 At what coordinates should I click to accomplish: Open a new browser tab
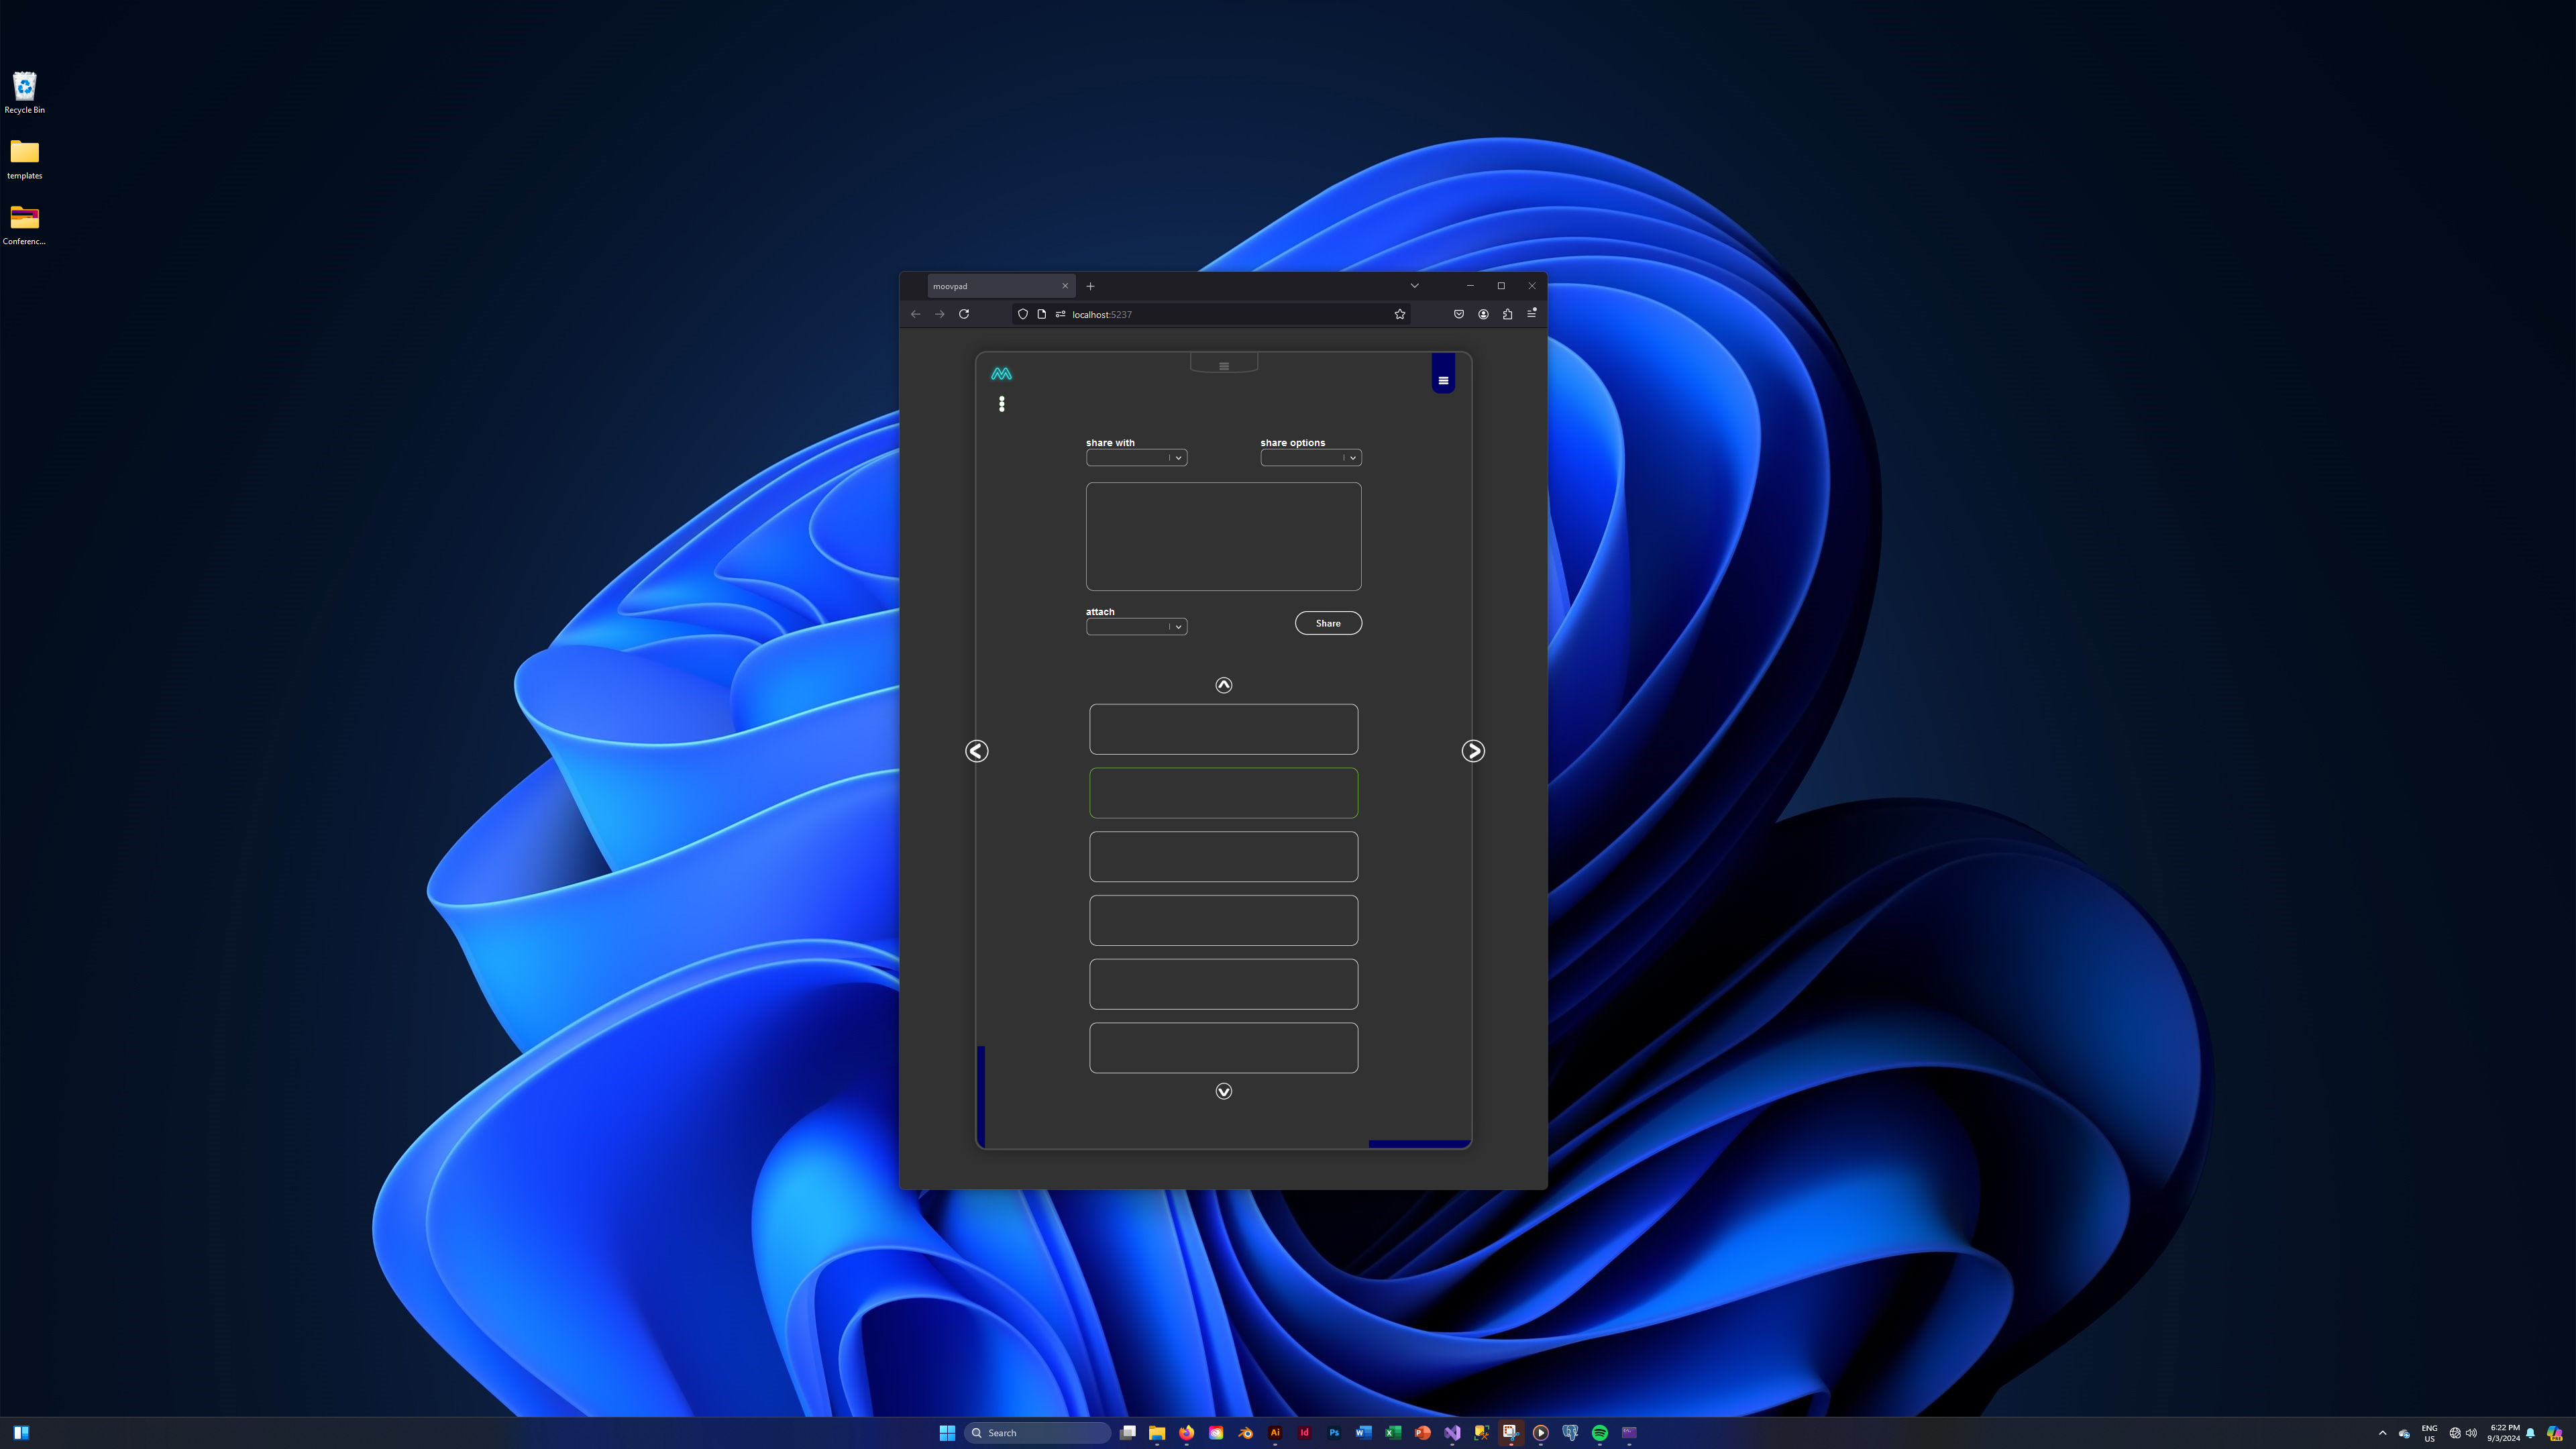point(1091,285)
